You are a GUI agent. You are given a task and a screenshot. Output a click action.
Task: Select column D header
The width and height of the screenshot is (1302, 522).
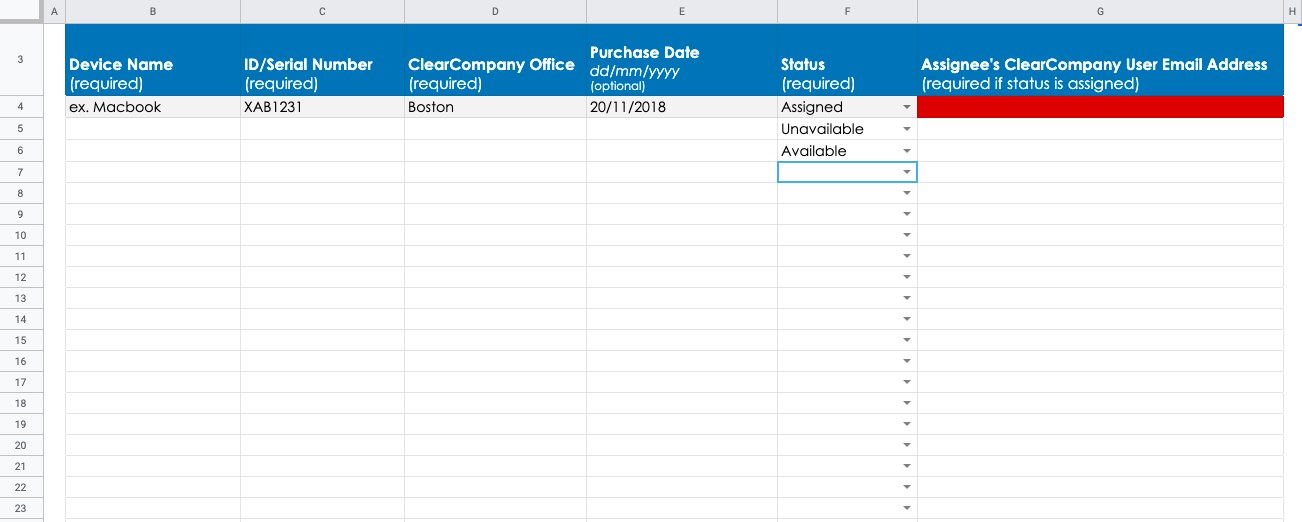click(x=495, y=11)
